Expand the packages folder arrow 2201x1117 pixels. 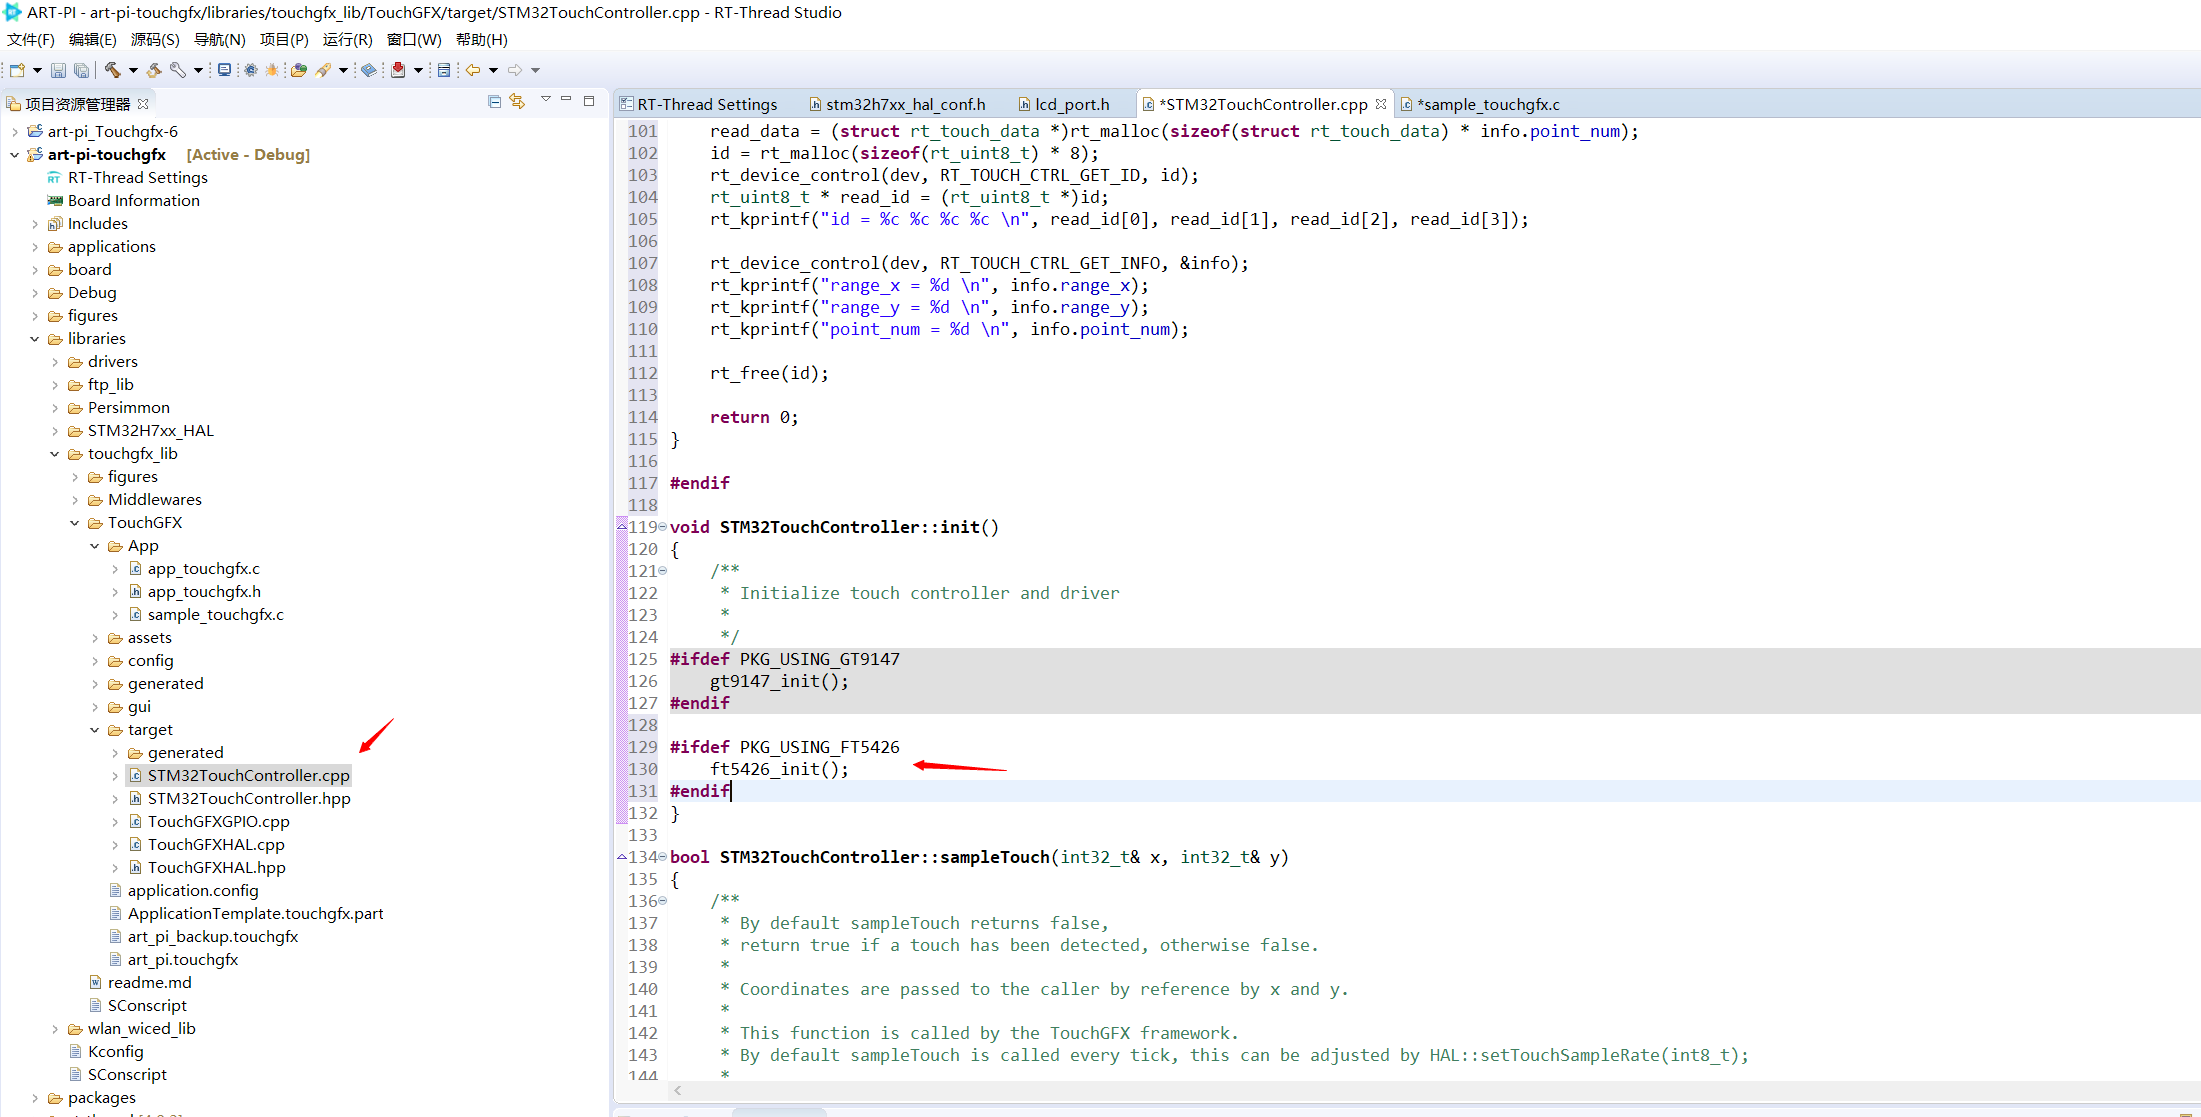(x=34, y=1098)
